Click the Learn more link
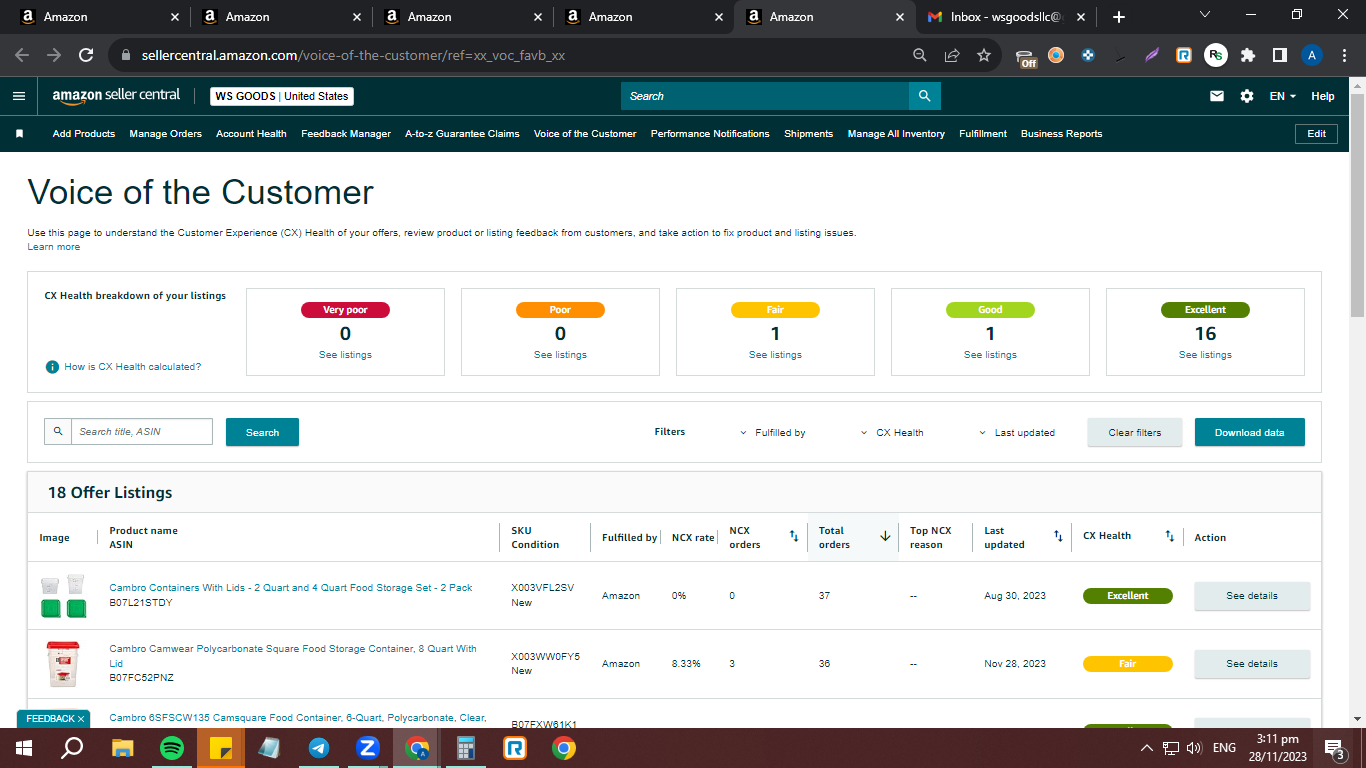The width and height of the screenshot is (1366, 768). [x=54, y=247]
